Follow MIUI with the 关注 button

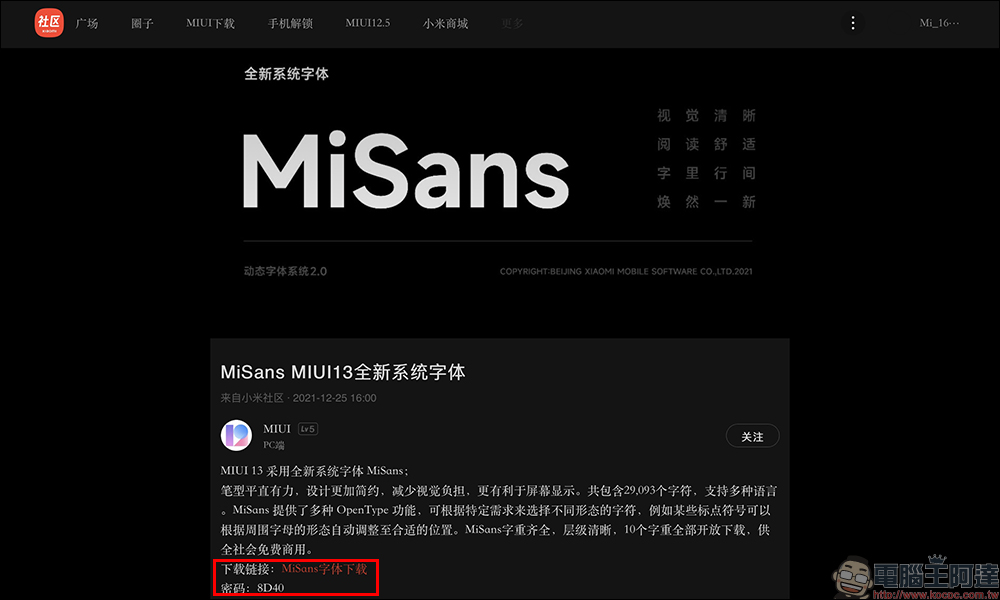click(x=753, y=436)
